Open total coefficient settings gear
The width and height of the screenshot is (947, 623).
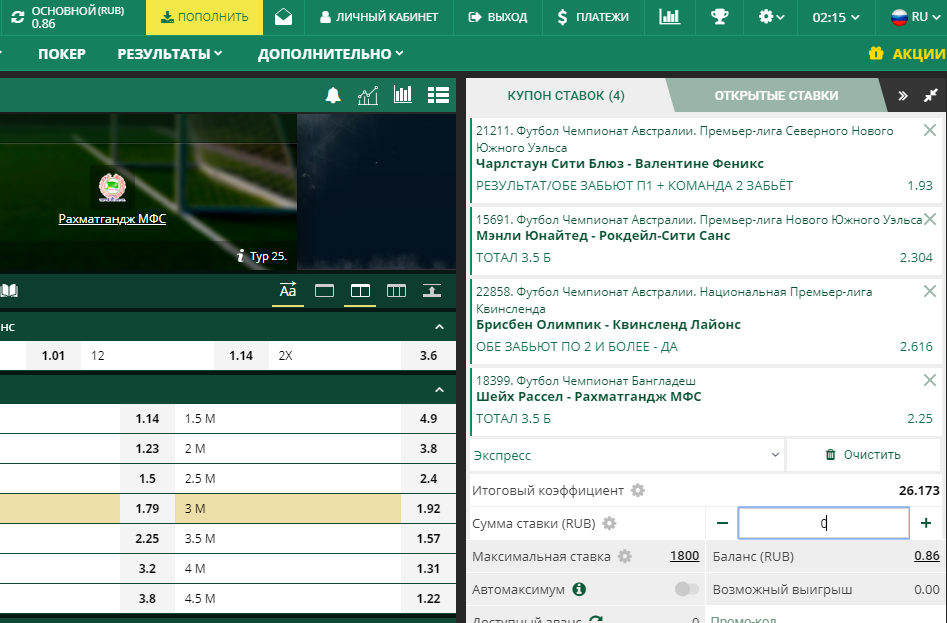[x=638, y=490]
